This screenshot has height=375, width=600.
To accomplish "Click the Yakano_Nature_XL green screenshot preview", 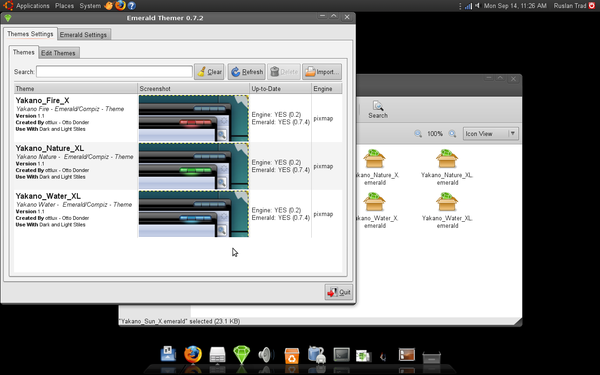I will click(x=194, y=166).
